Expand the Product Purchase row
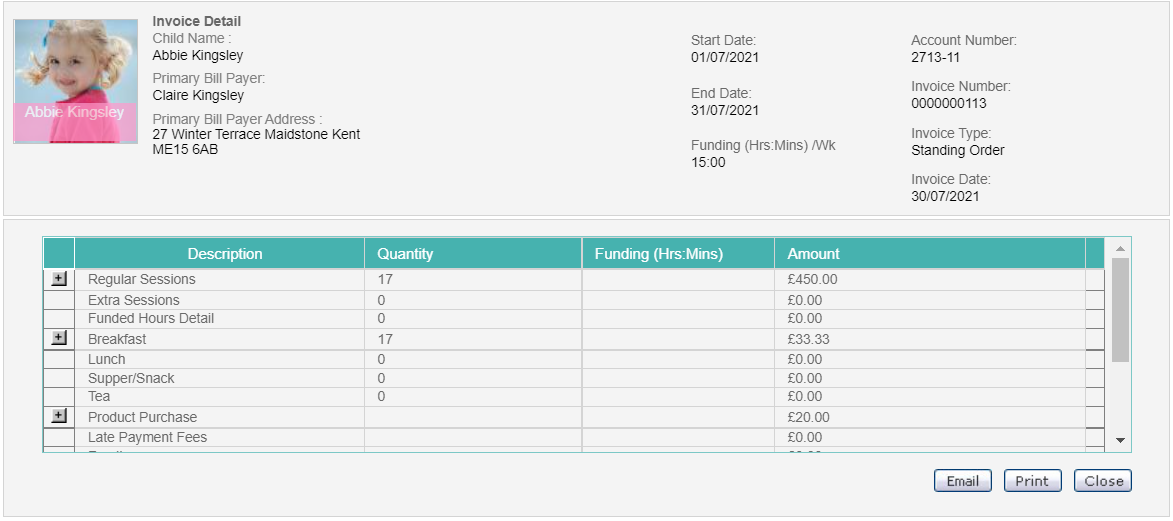Viewport: 1173px width, 521px height. [x=59, y=416]
